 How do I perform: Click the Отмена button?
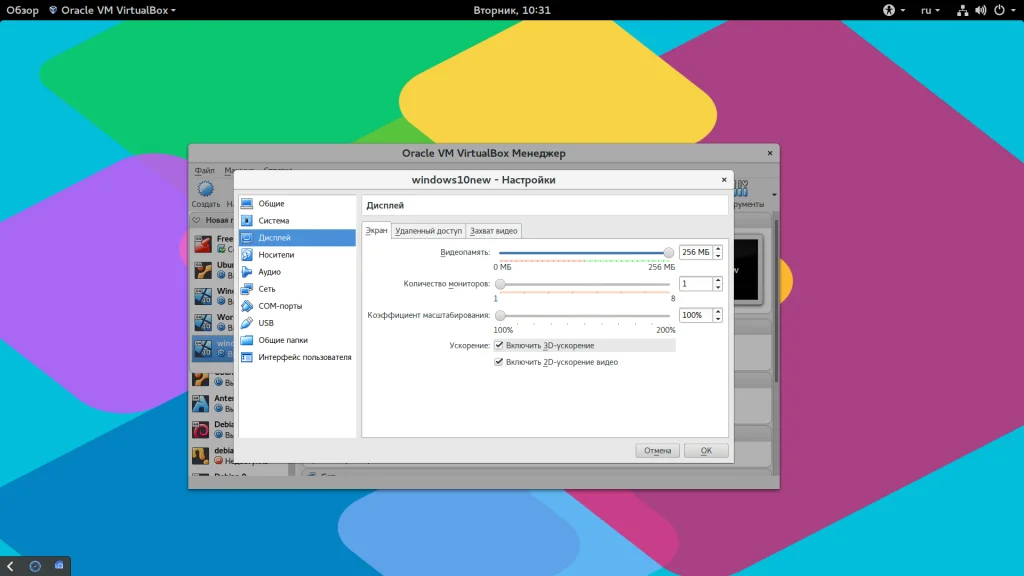click(657, 451)
